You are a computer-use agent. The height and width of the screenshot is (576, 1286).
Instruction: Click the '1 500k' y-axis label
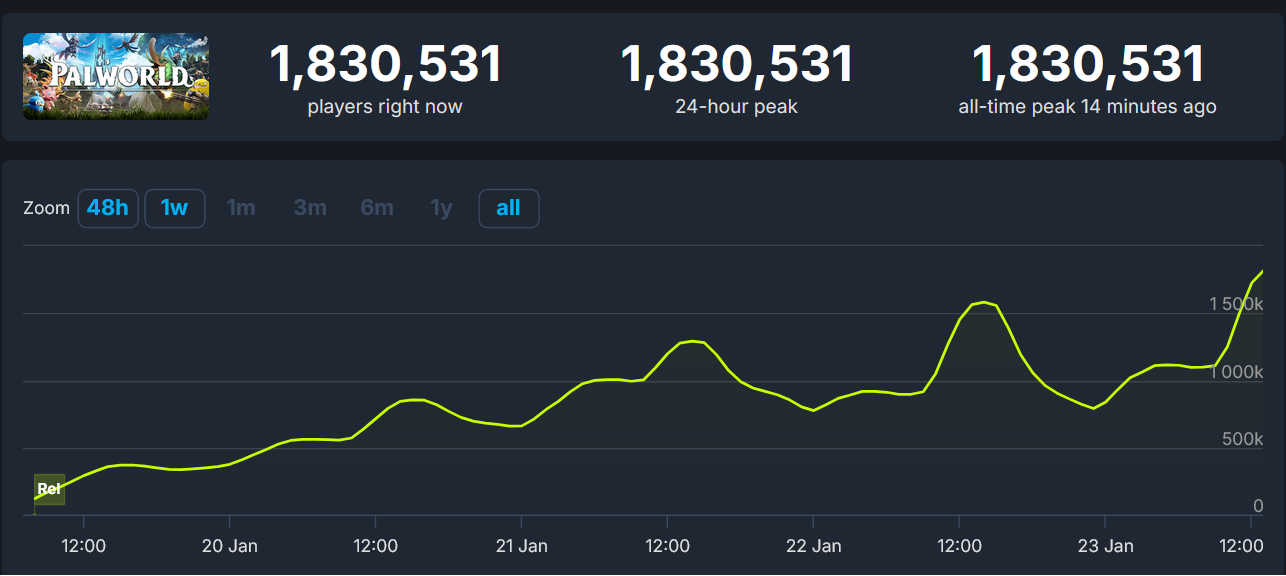coord(1236,303)
